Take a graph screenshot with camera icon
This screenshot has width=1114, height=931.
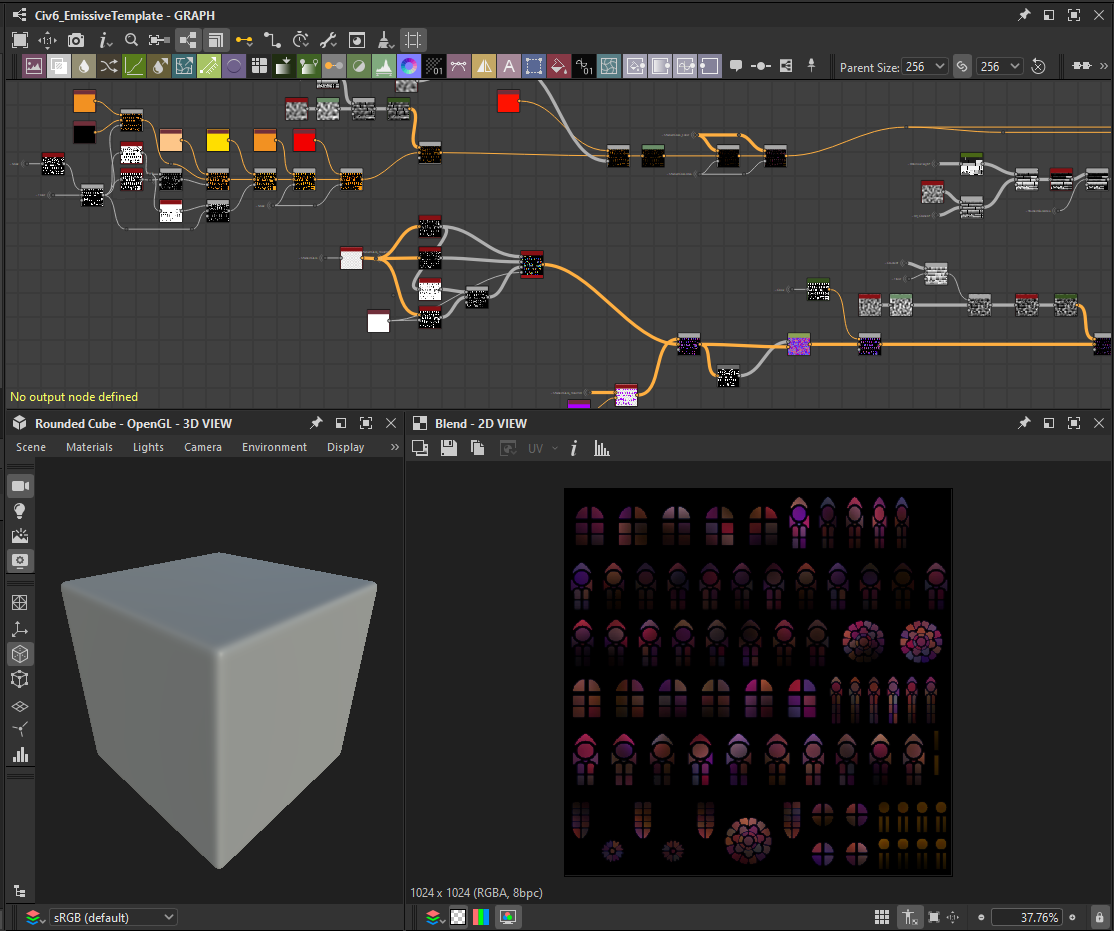[x=75, y=40]
